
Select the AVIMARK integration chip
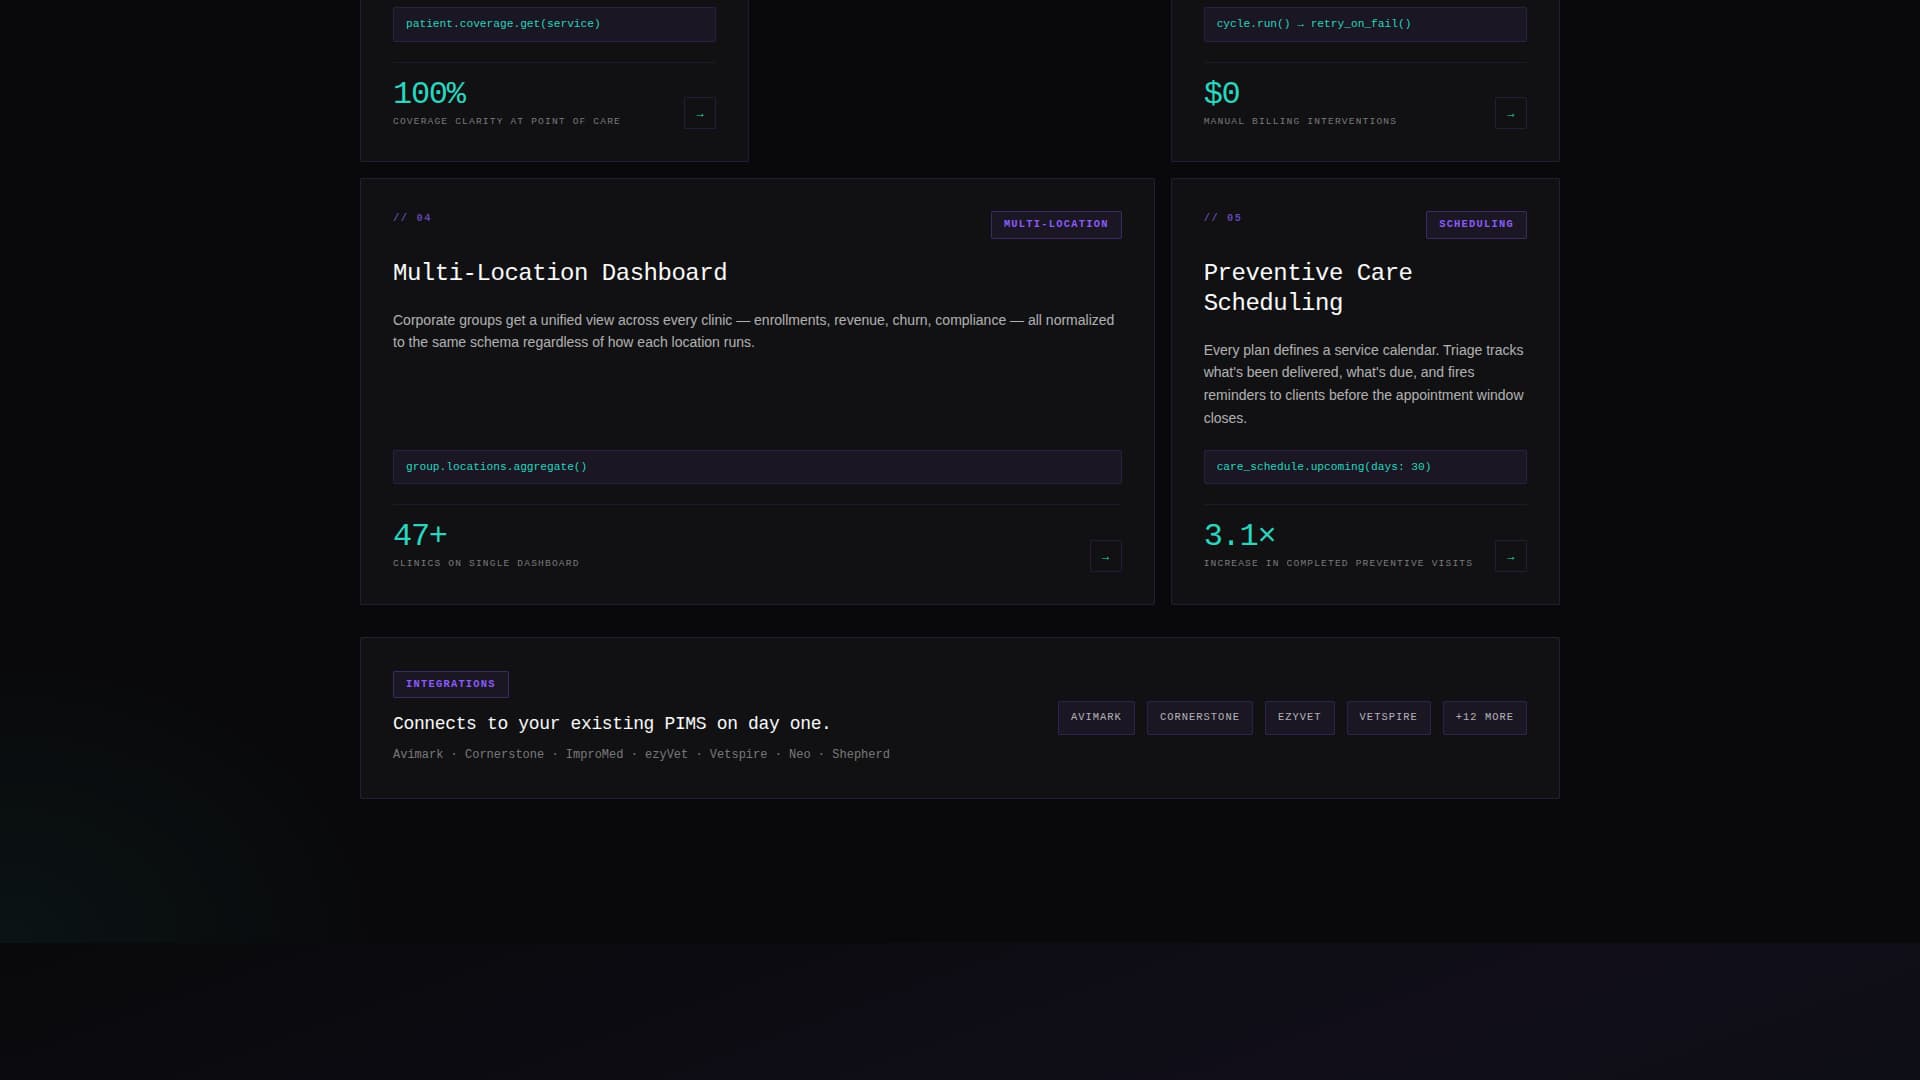tap(1096, 717)
